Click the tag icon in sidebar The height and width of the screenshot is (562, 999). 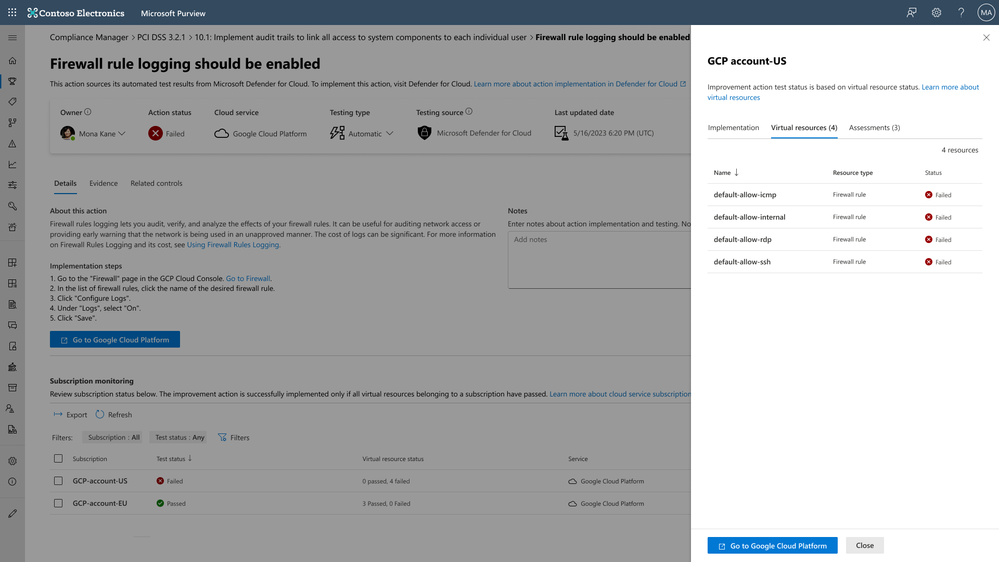tap(12, 101)
